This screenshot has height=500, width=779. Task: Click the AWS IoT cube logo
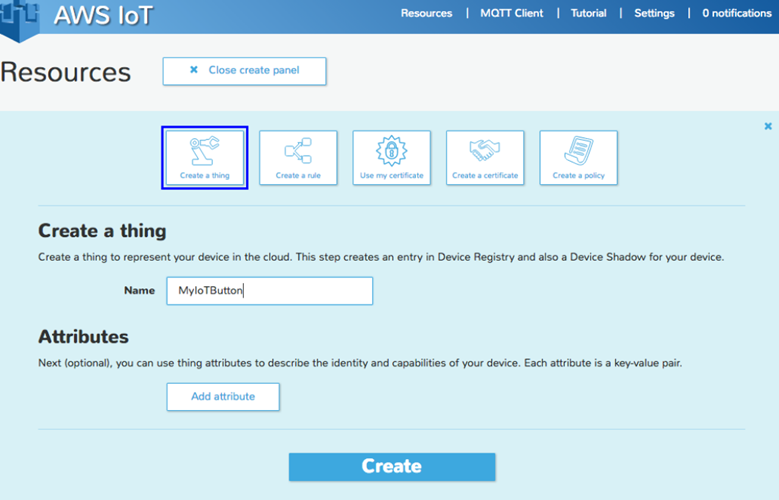click(x=19, y=14)
